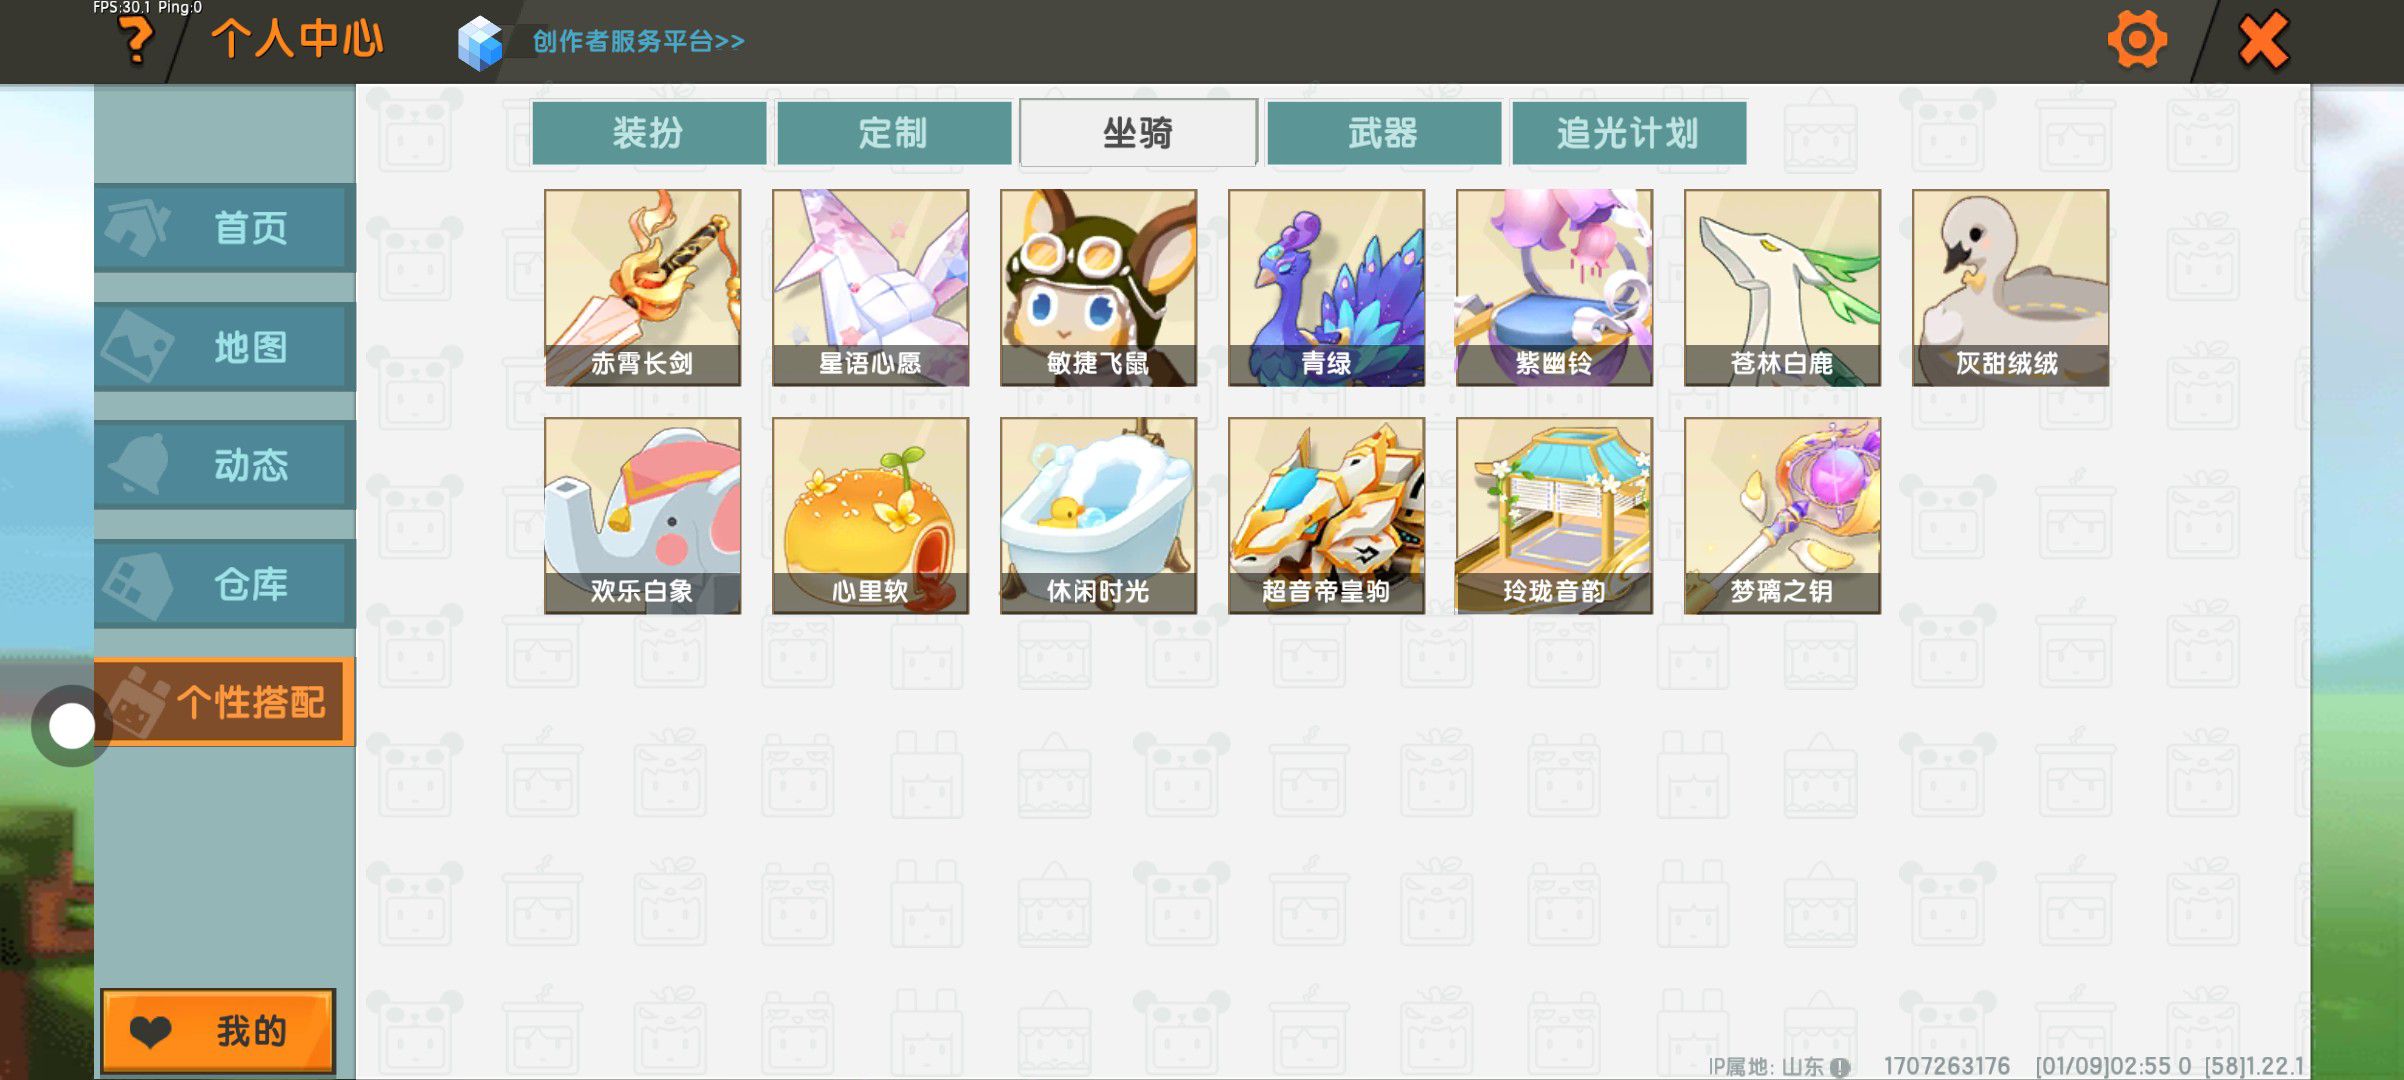Choose the 超音帝皇驹 mecha mount

1326,516
